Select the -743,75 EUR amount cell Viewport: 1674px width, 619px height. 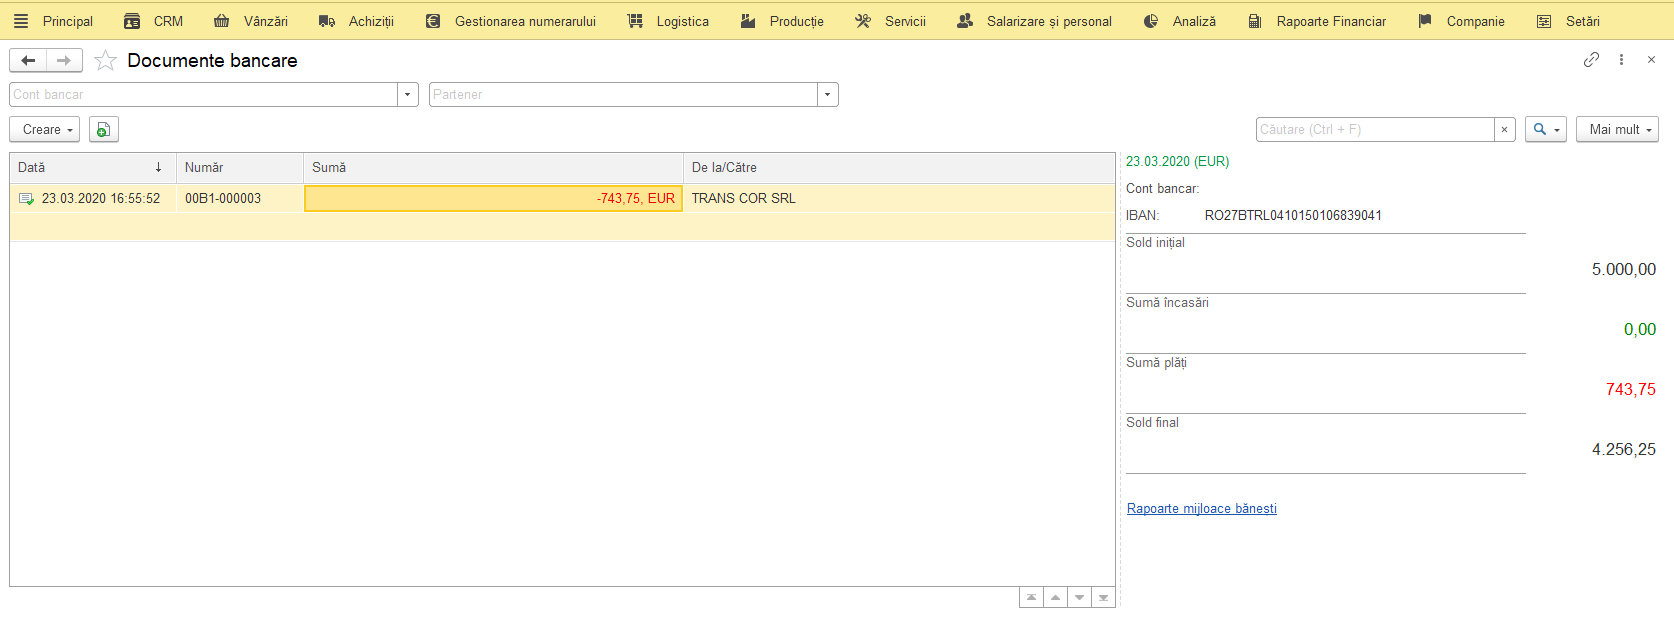click(x=493, y=199)
